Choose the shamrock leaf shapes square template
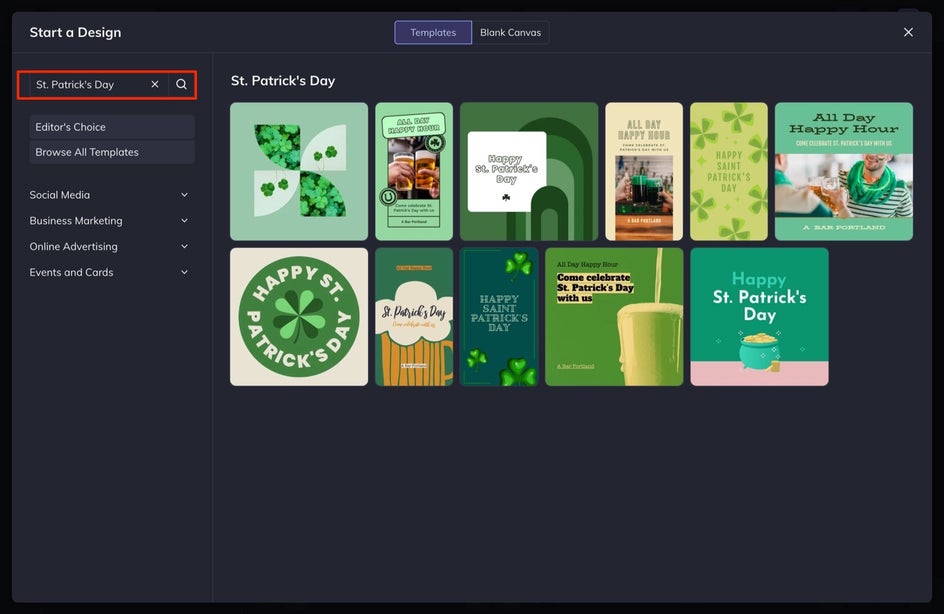 point(299,172)
